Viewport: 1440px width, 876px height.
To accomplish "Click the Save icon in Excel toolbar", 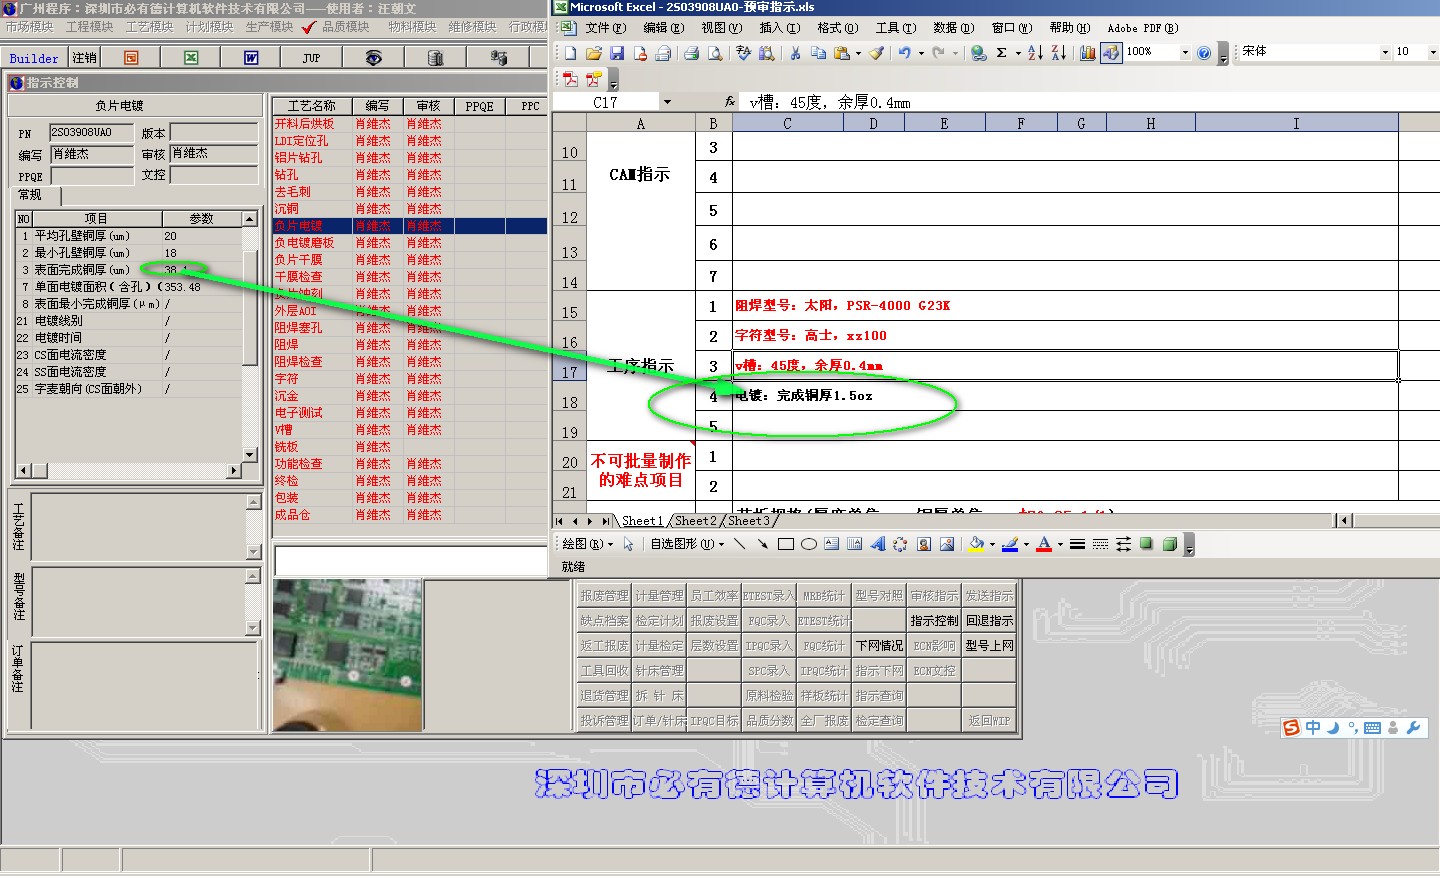I will point(616,53).
